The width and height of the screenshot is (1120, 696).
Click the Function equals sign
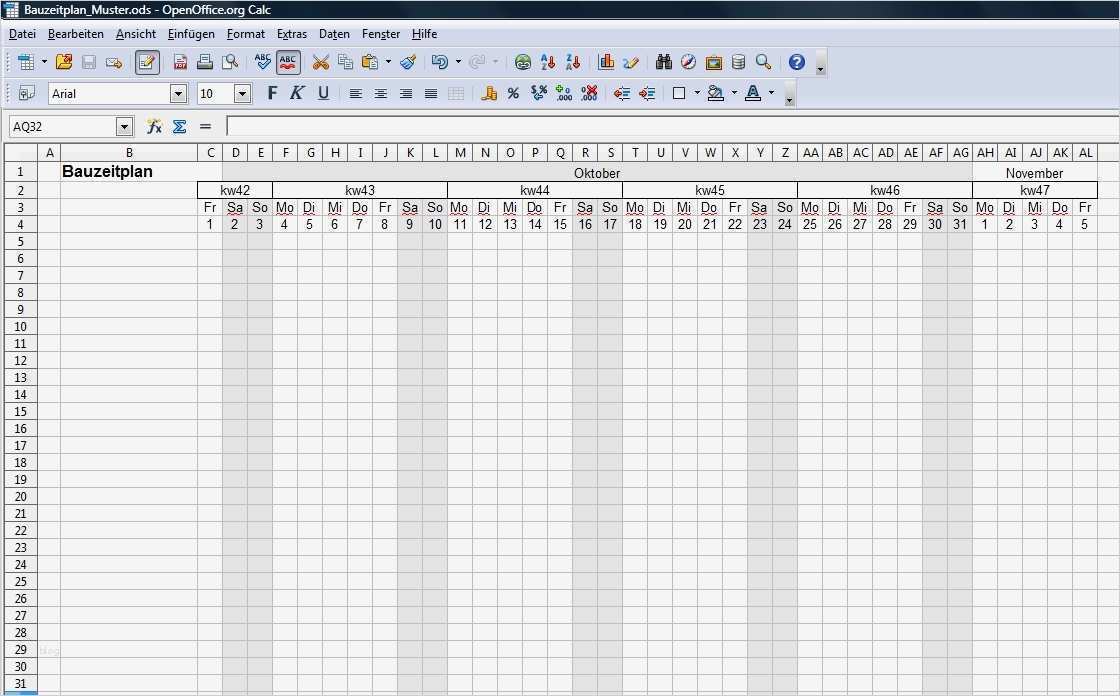[x=206, y=126]
